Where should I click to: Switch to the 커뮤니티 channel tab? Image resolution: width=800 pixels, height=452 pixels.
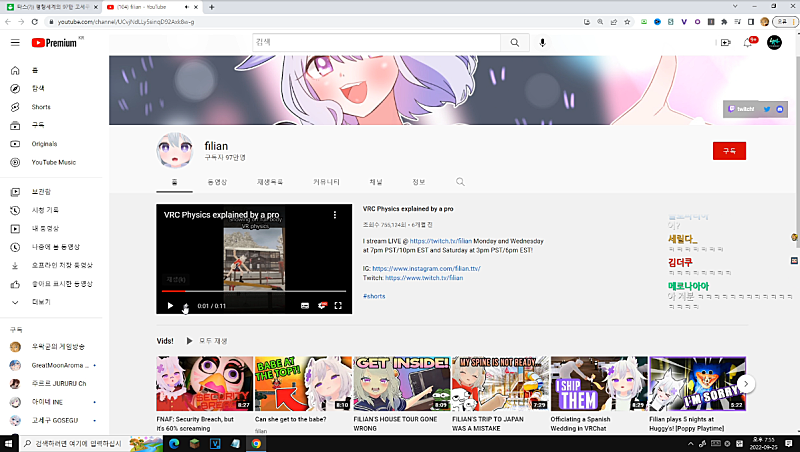[x=326, y=182]
